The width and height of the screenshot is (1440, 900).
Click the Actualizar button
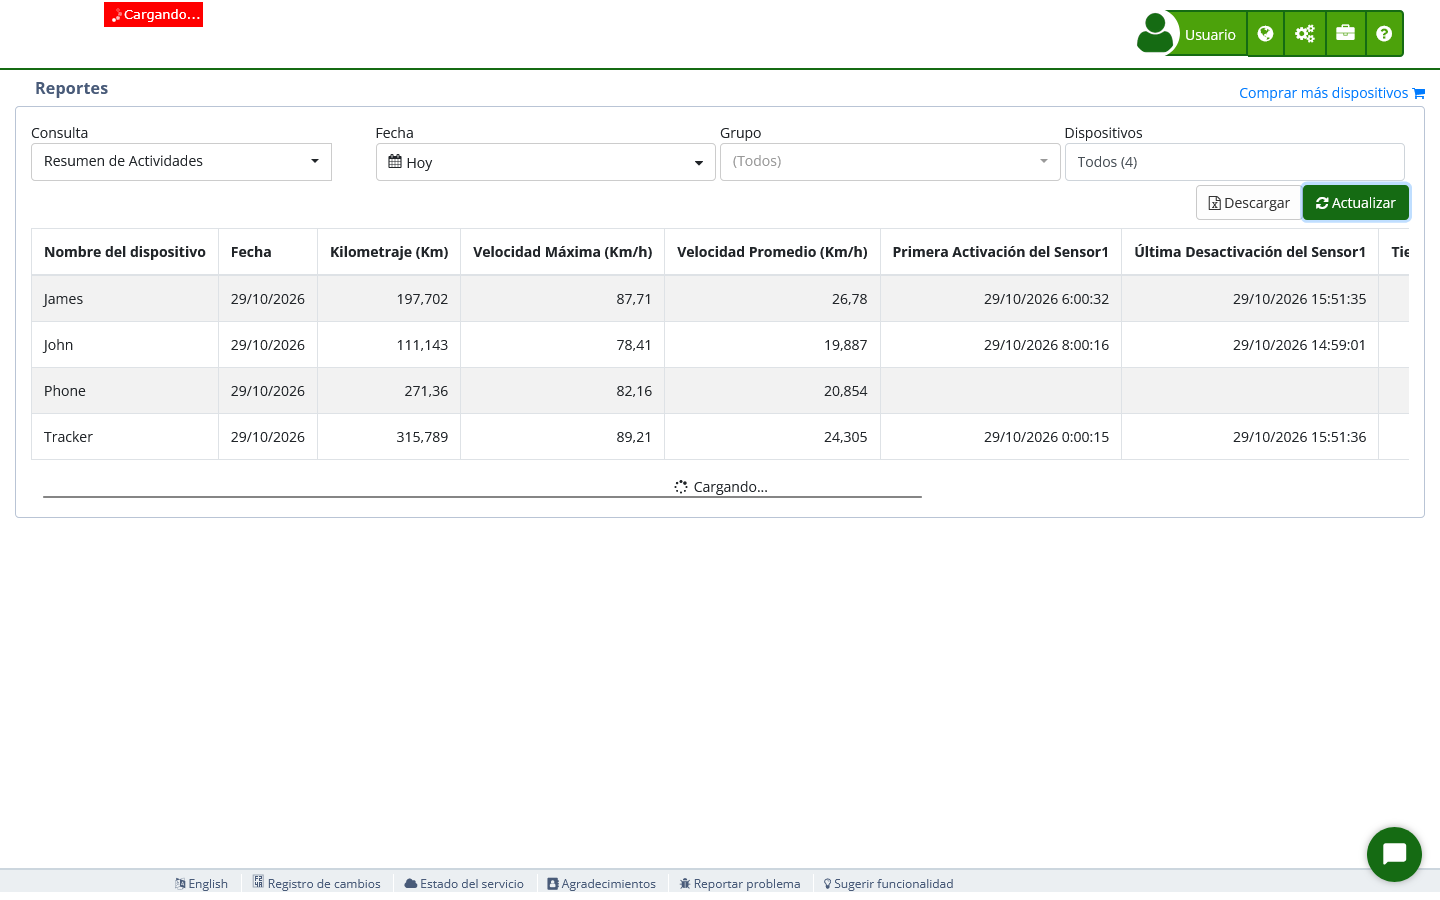pos(1356,203)
